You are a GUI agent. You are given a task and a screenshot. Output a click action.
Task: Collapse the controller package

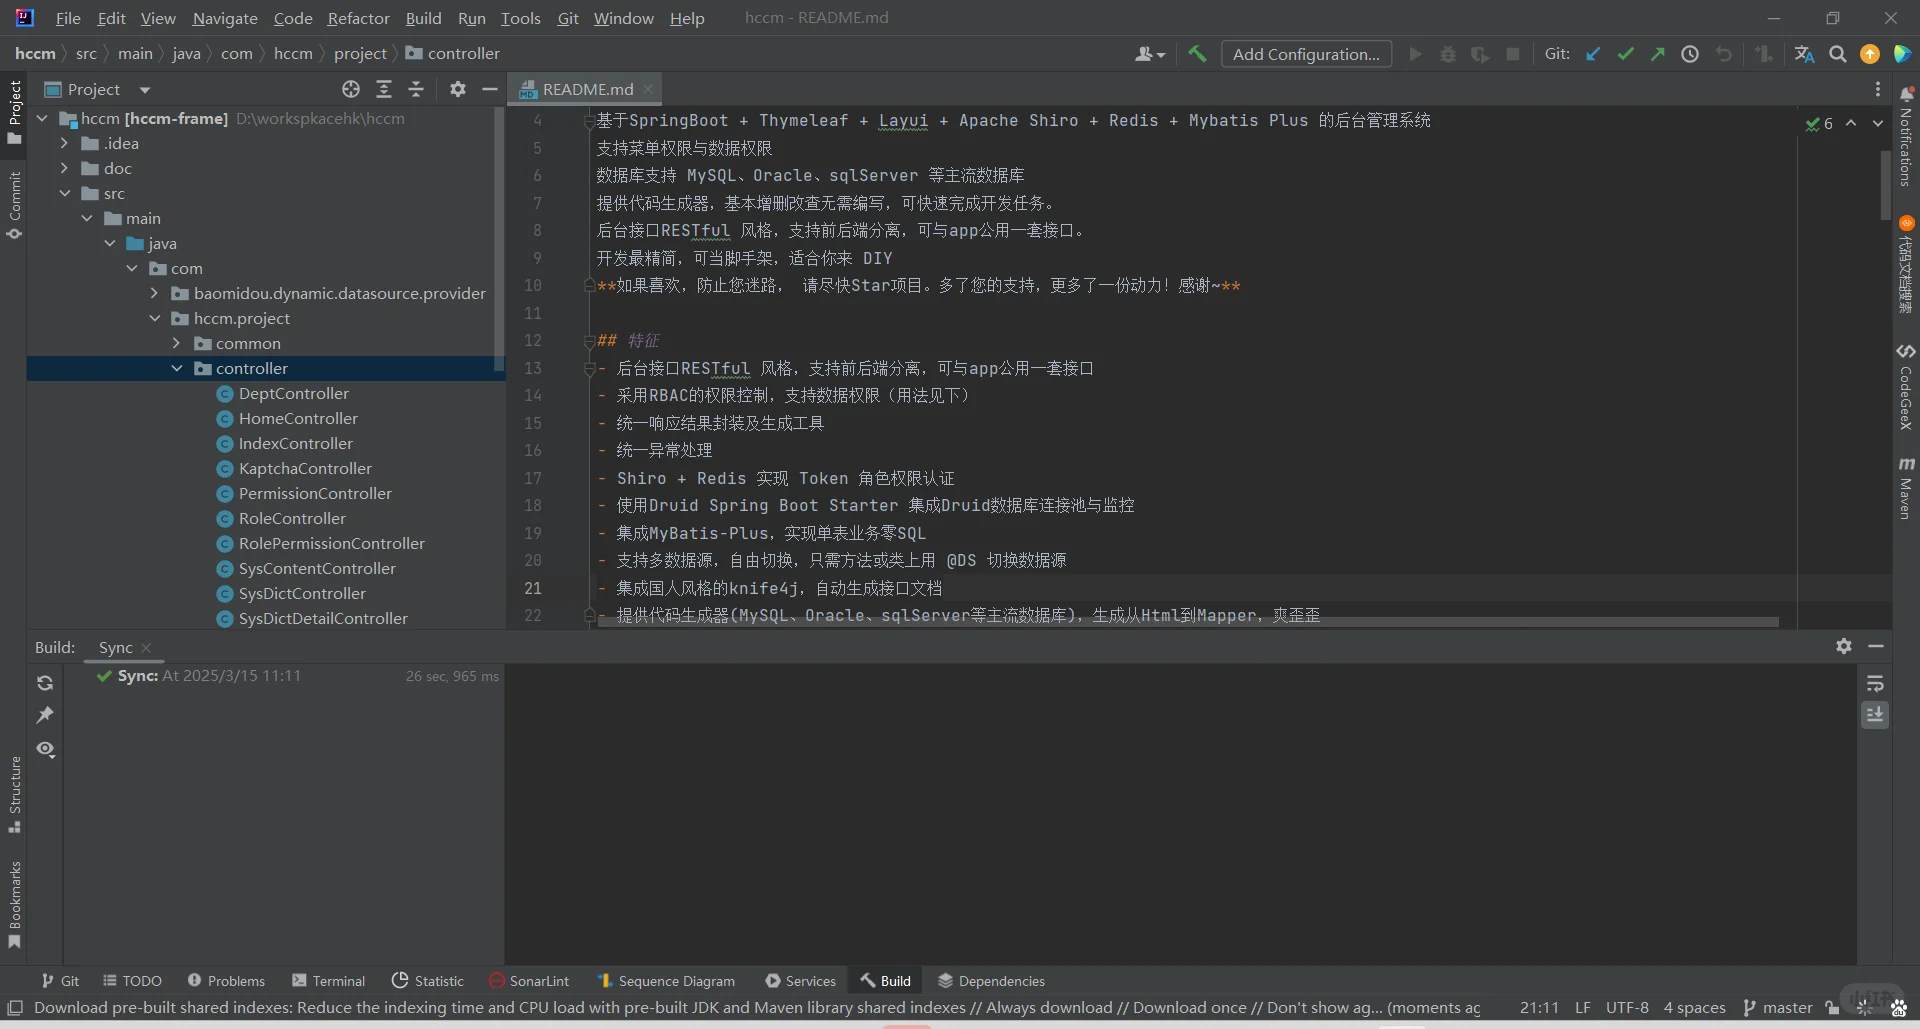point(177,368)
